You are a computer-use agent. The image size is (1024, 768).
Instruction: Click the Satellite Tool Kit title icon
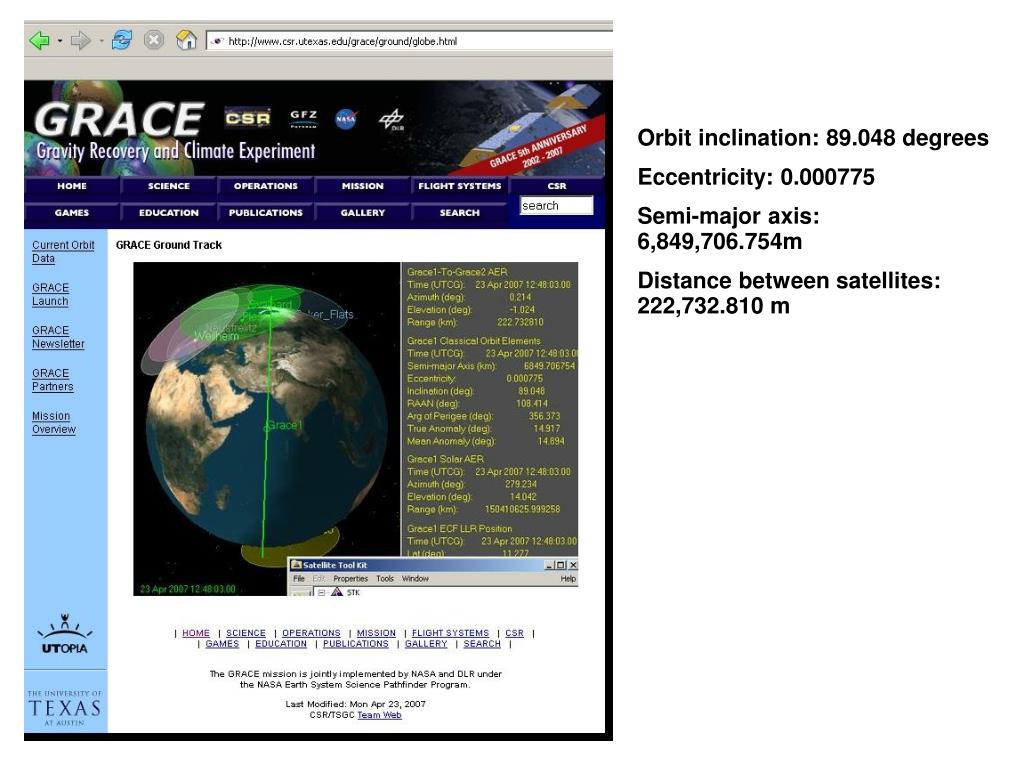click(296, 565)
